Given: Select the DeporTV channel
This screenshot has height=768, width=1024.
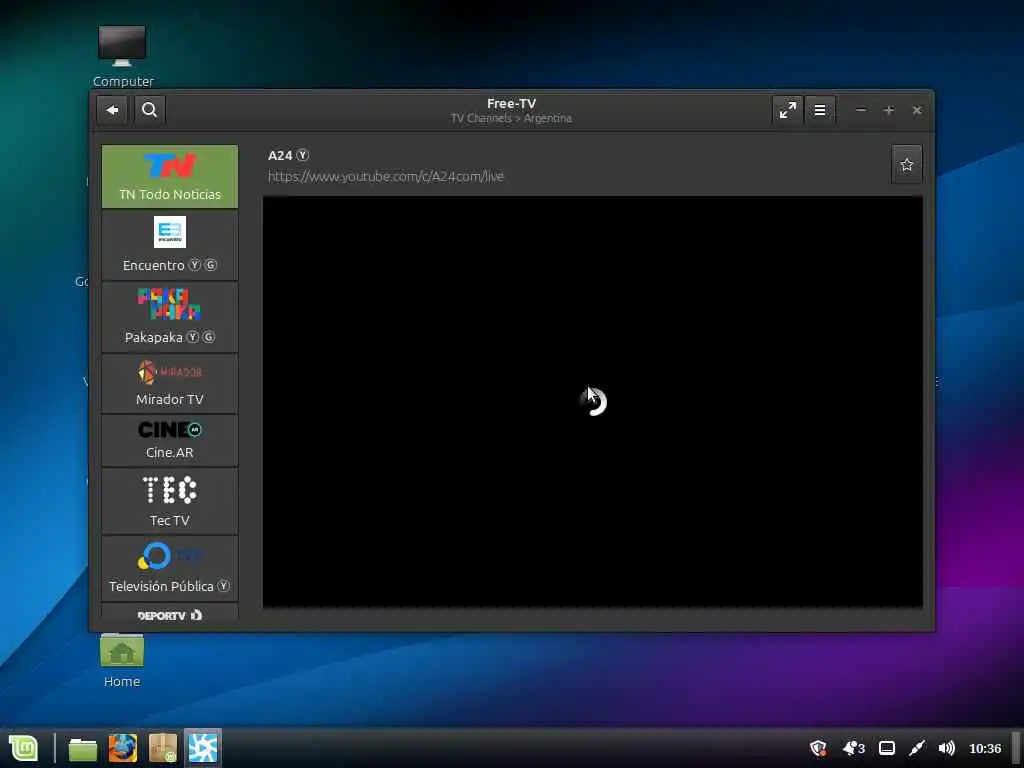Looking at the screenshot, I should click(170, 613).
